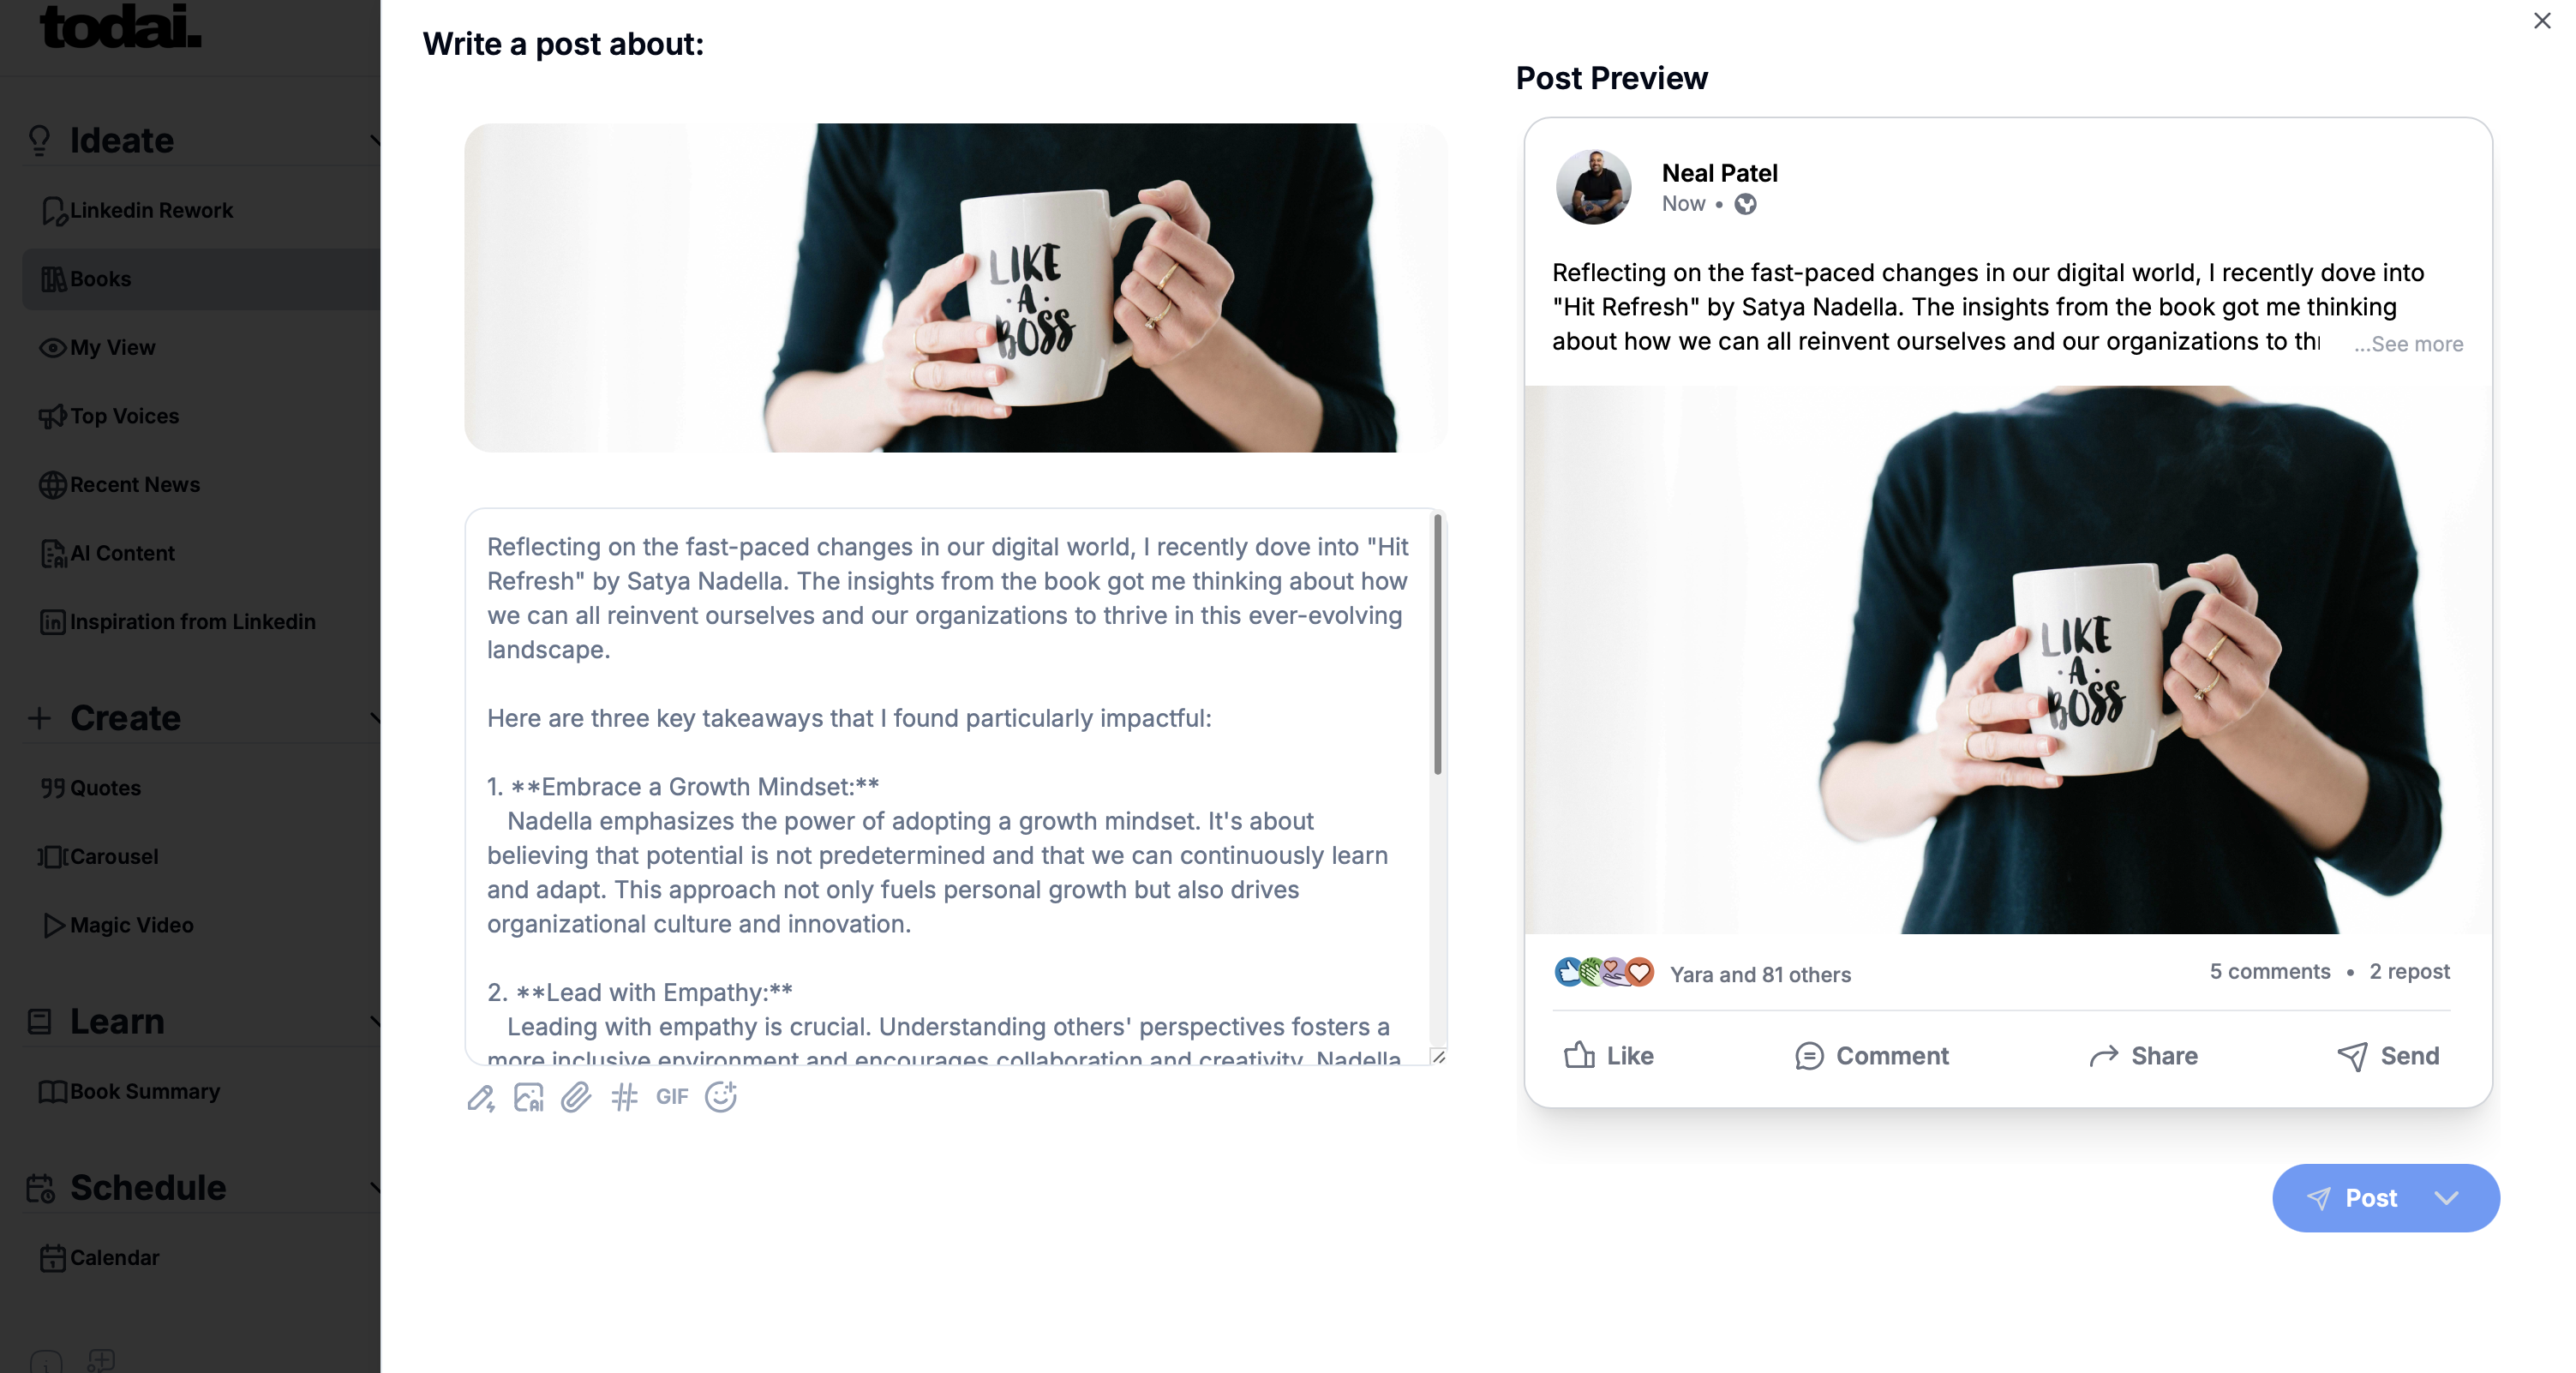The width and height of the screenshot is (2576, 1373).
Task: Open the AI image generator icon
Action: (528, 1098)
